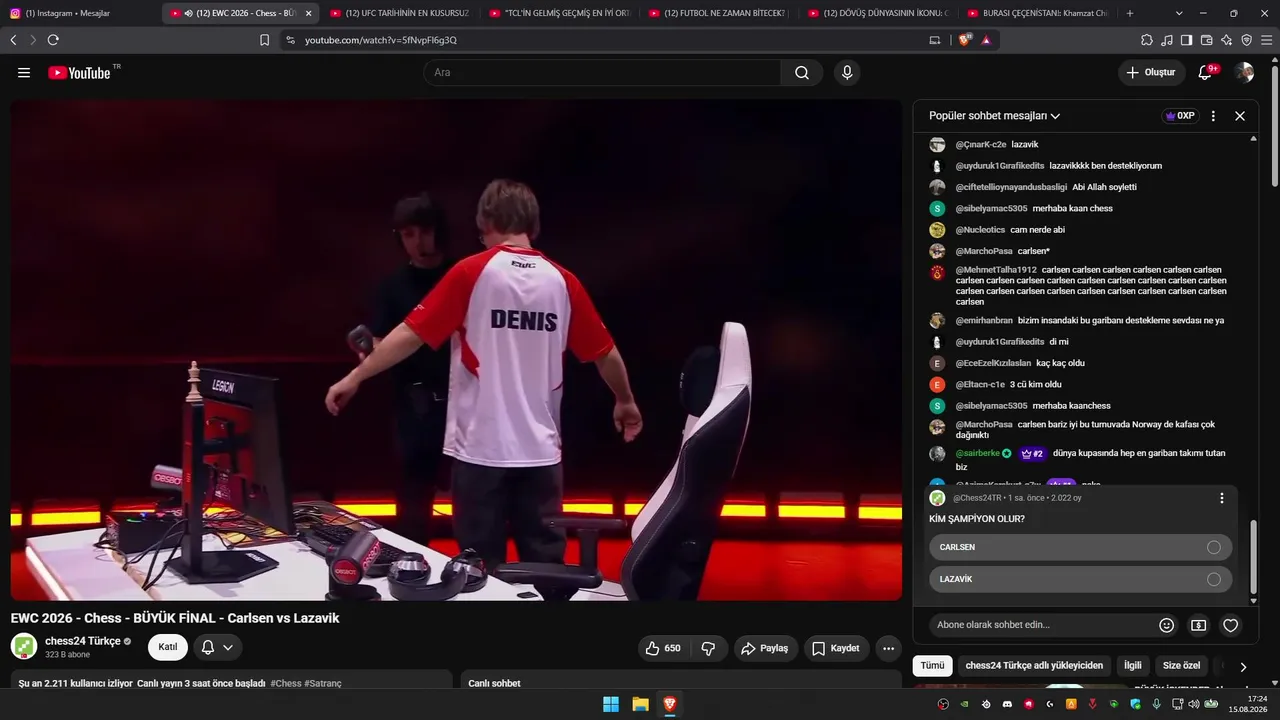Open the Windows Start menu
Image resolution: width=1280 pixels, height=720 pixels.
point(611,704)
